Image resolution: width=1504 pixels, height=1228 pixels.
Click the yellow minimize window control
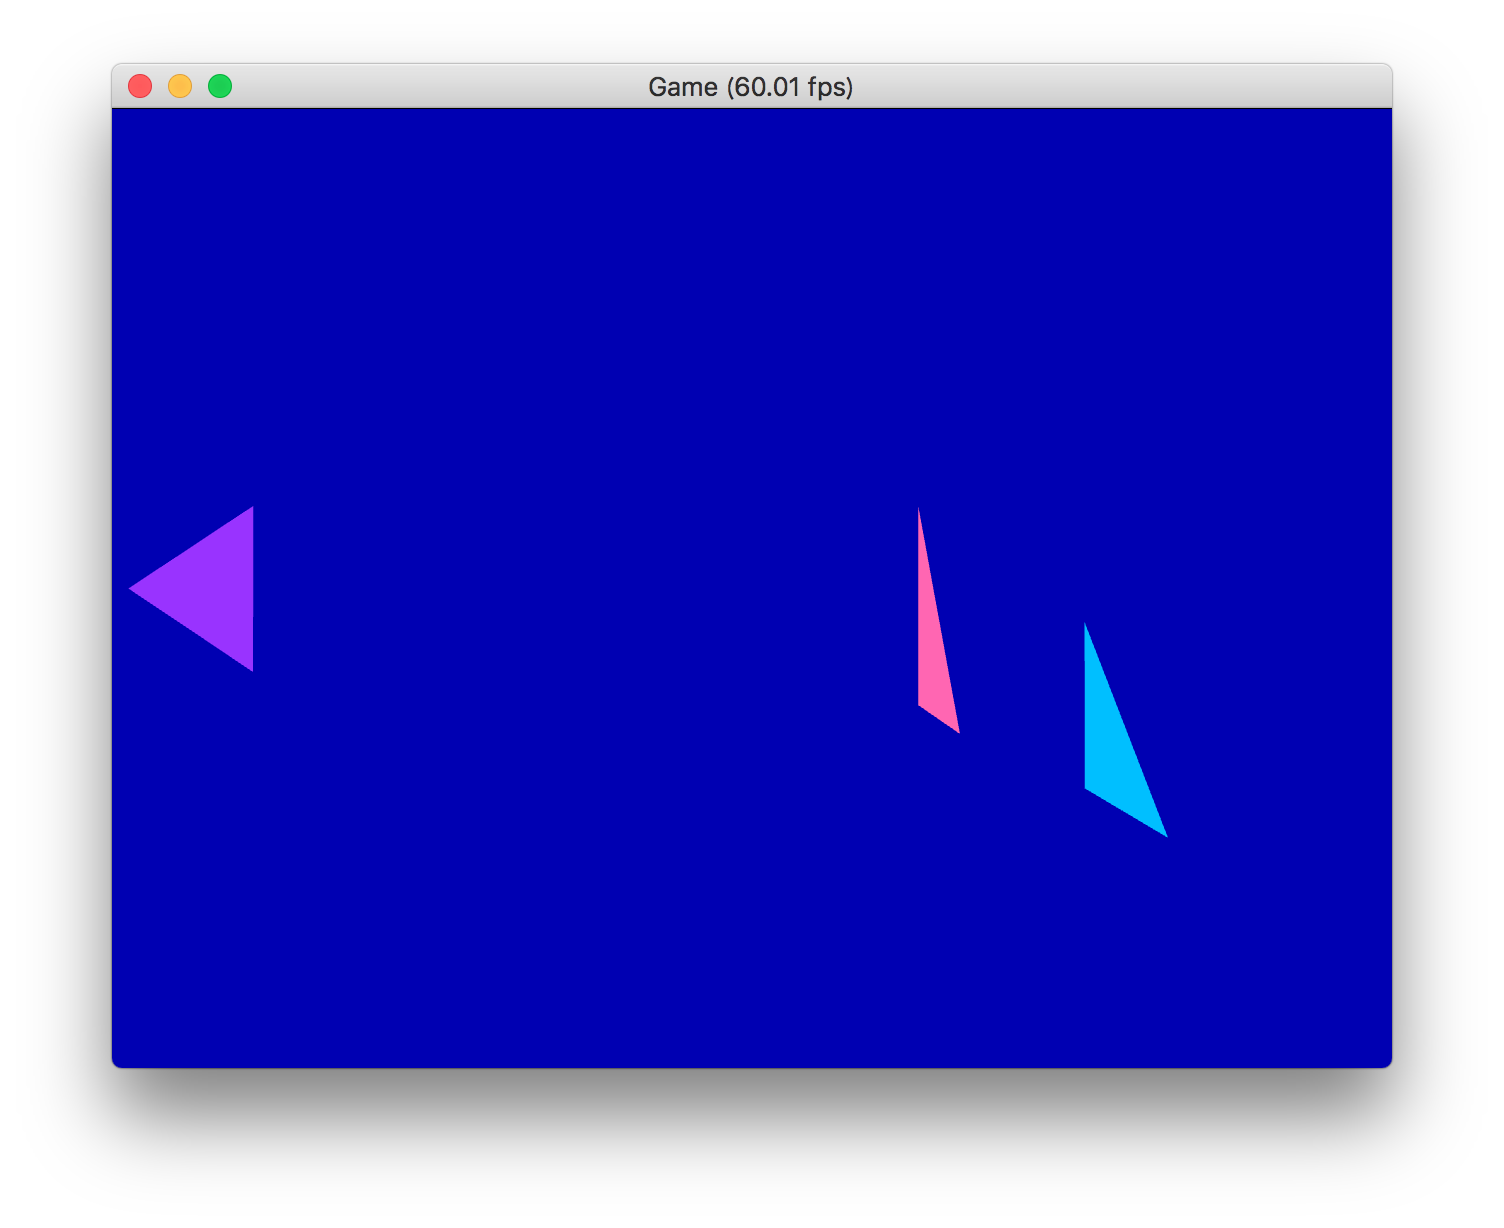[x=180, y=87]
